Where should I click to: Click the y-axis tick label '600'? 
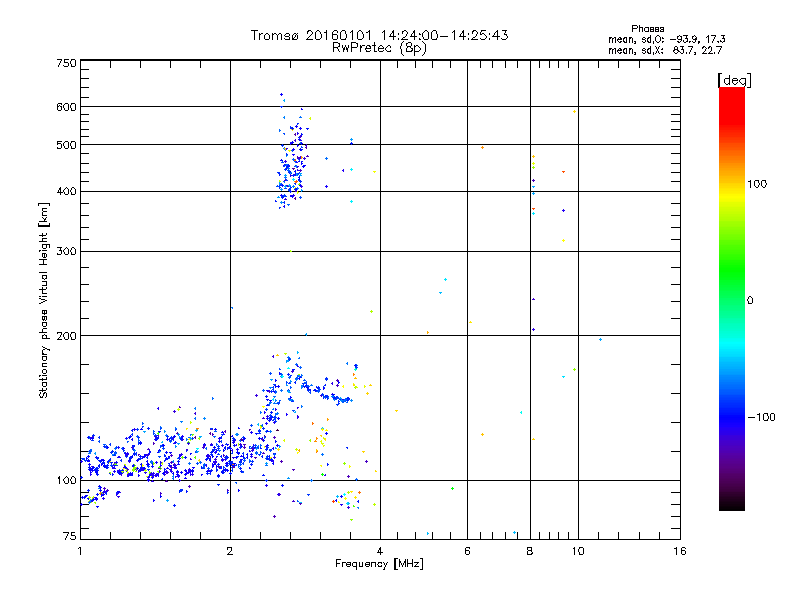coord(66,107)
